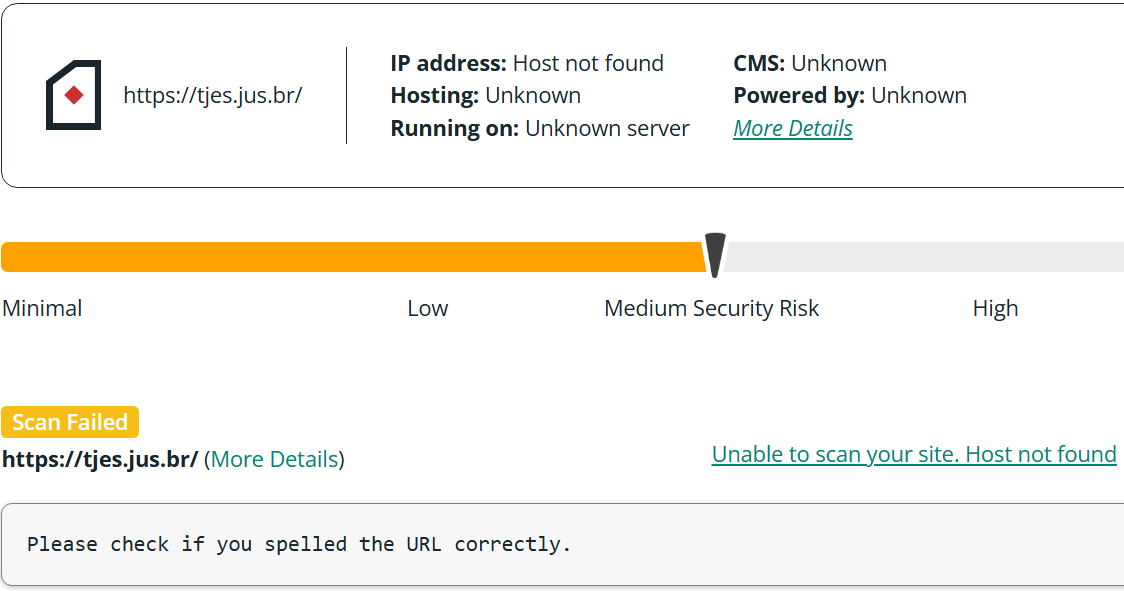Click the Powered by: Unknown entry
The image size is (1124, 591).
pyautogui.click(x=850, y=95)
